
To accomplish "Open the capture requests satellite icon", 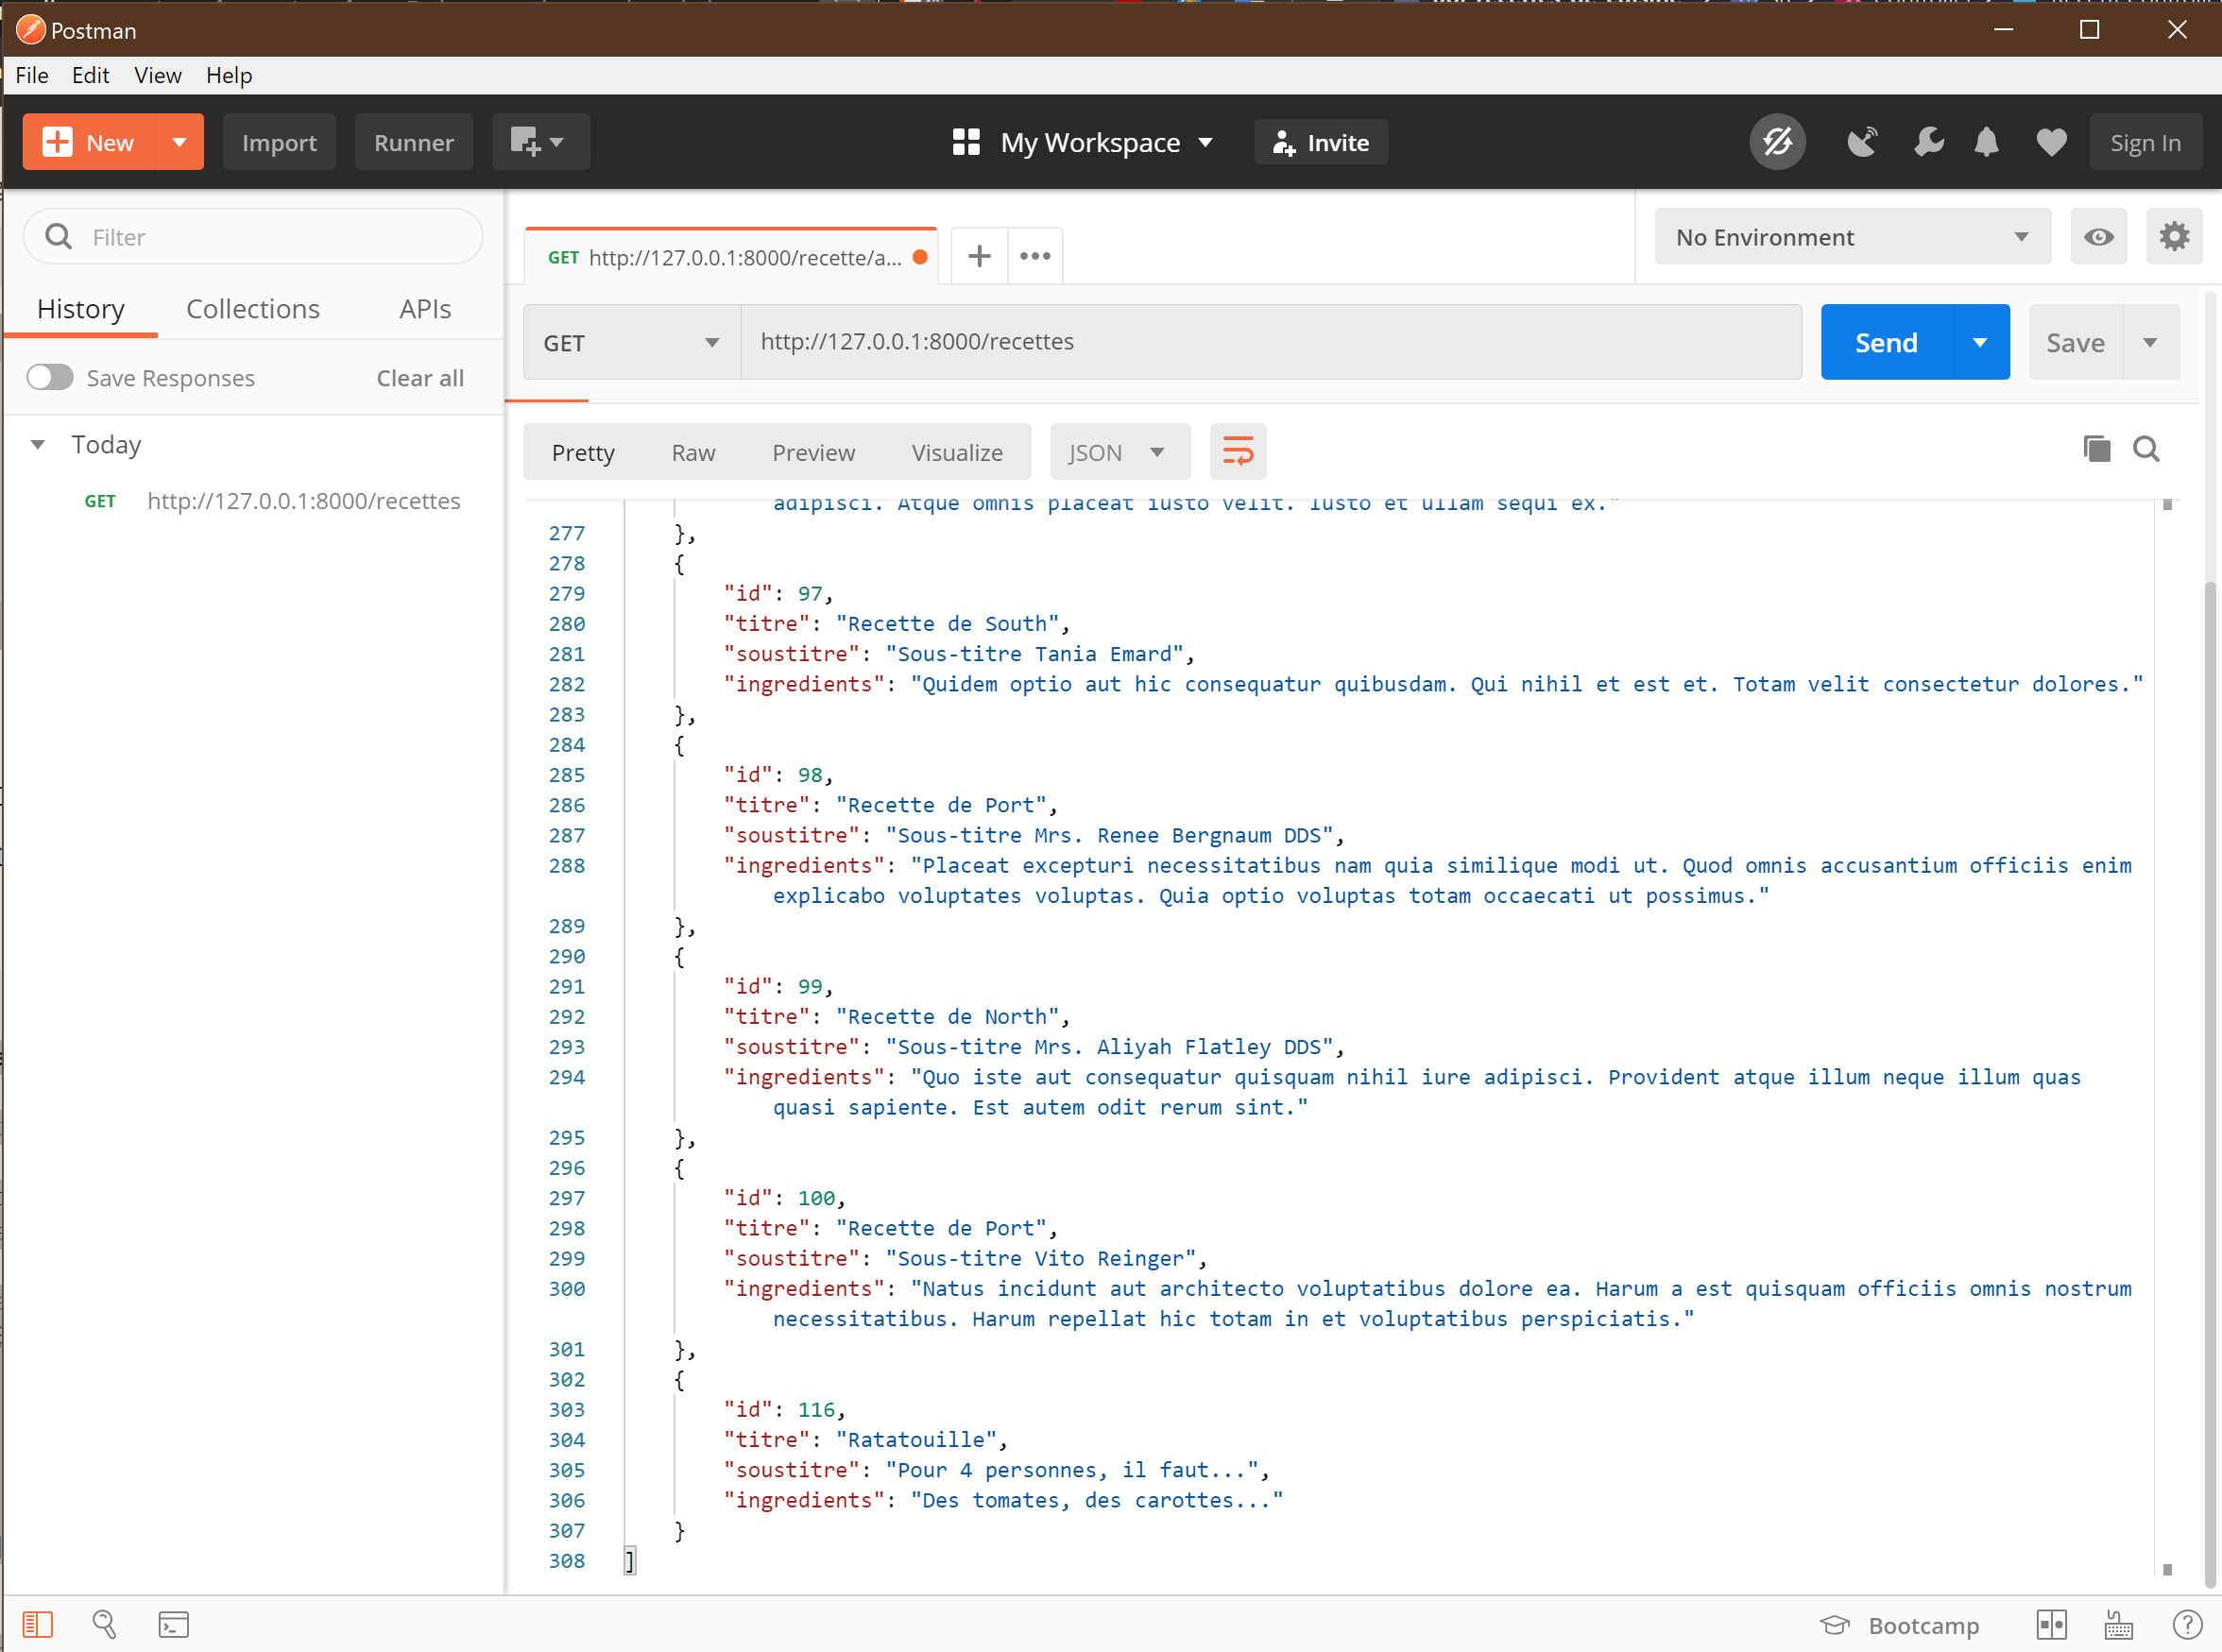I will tap(1861, 142).
